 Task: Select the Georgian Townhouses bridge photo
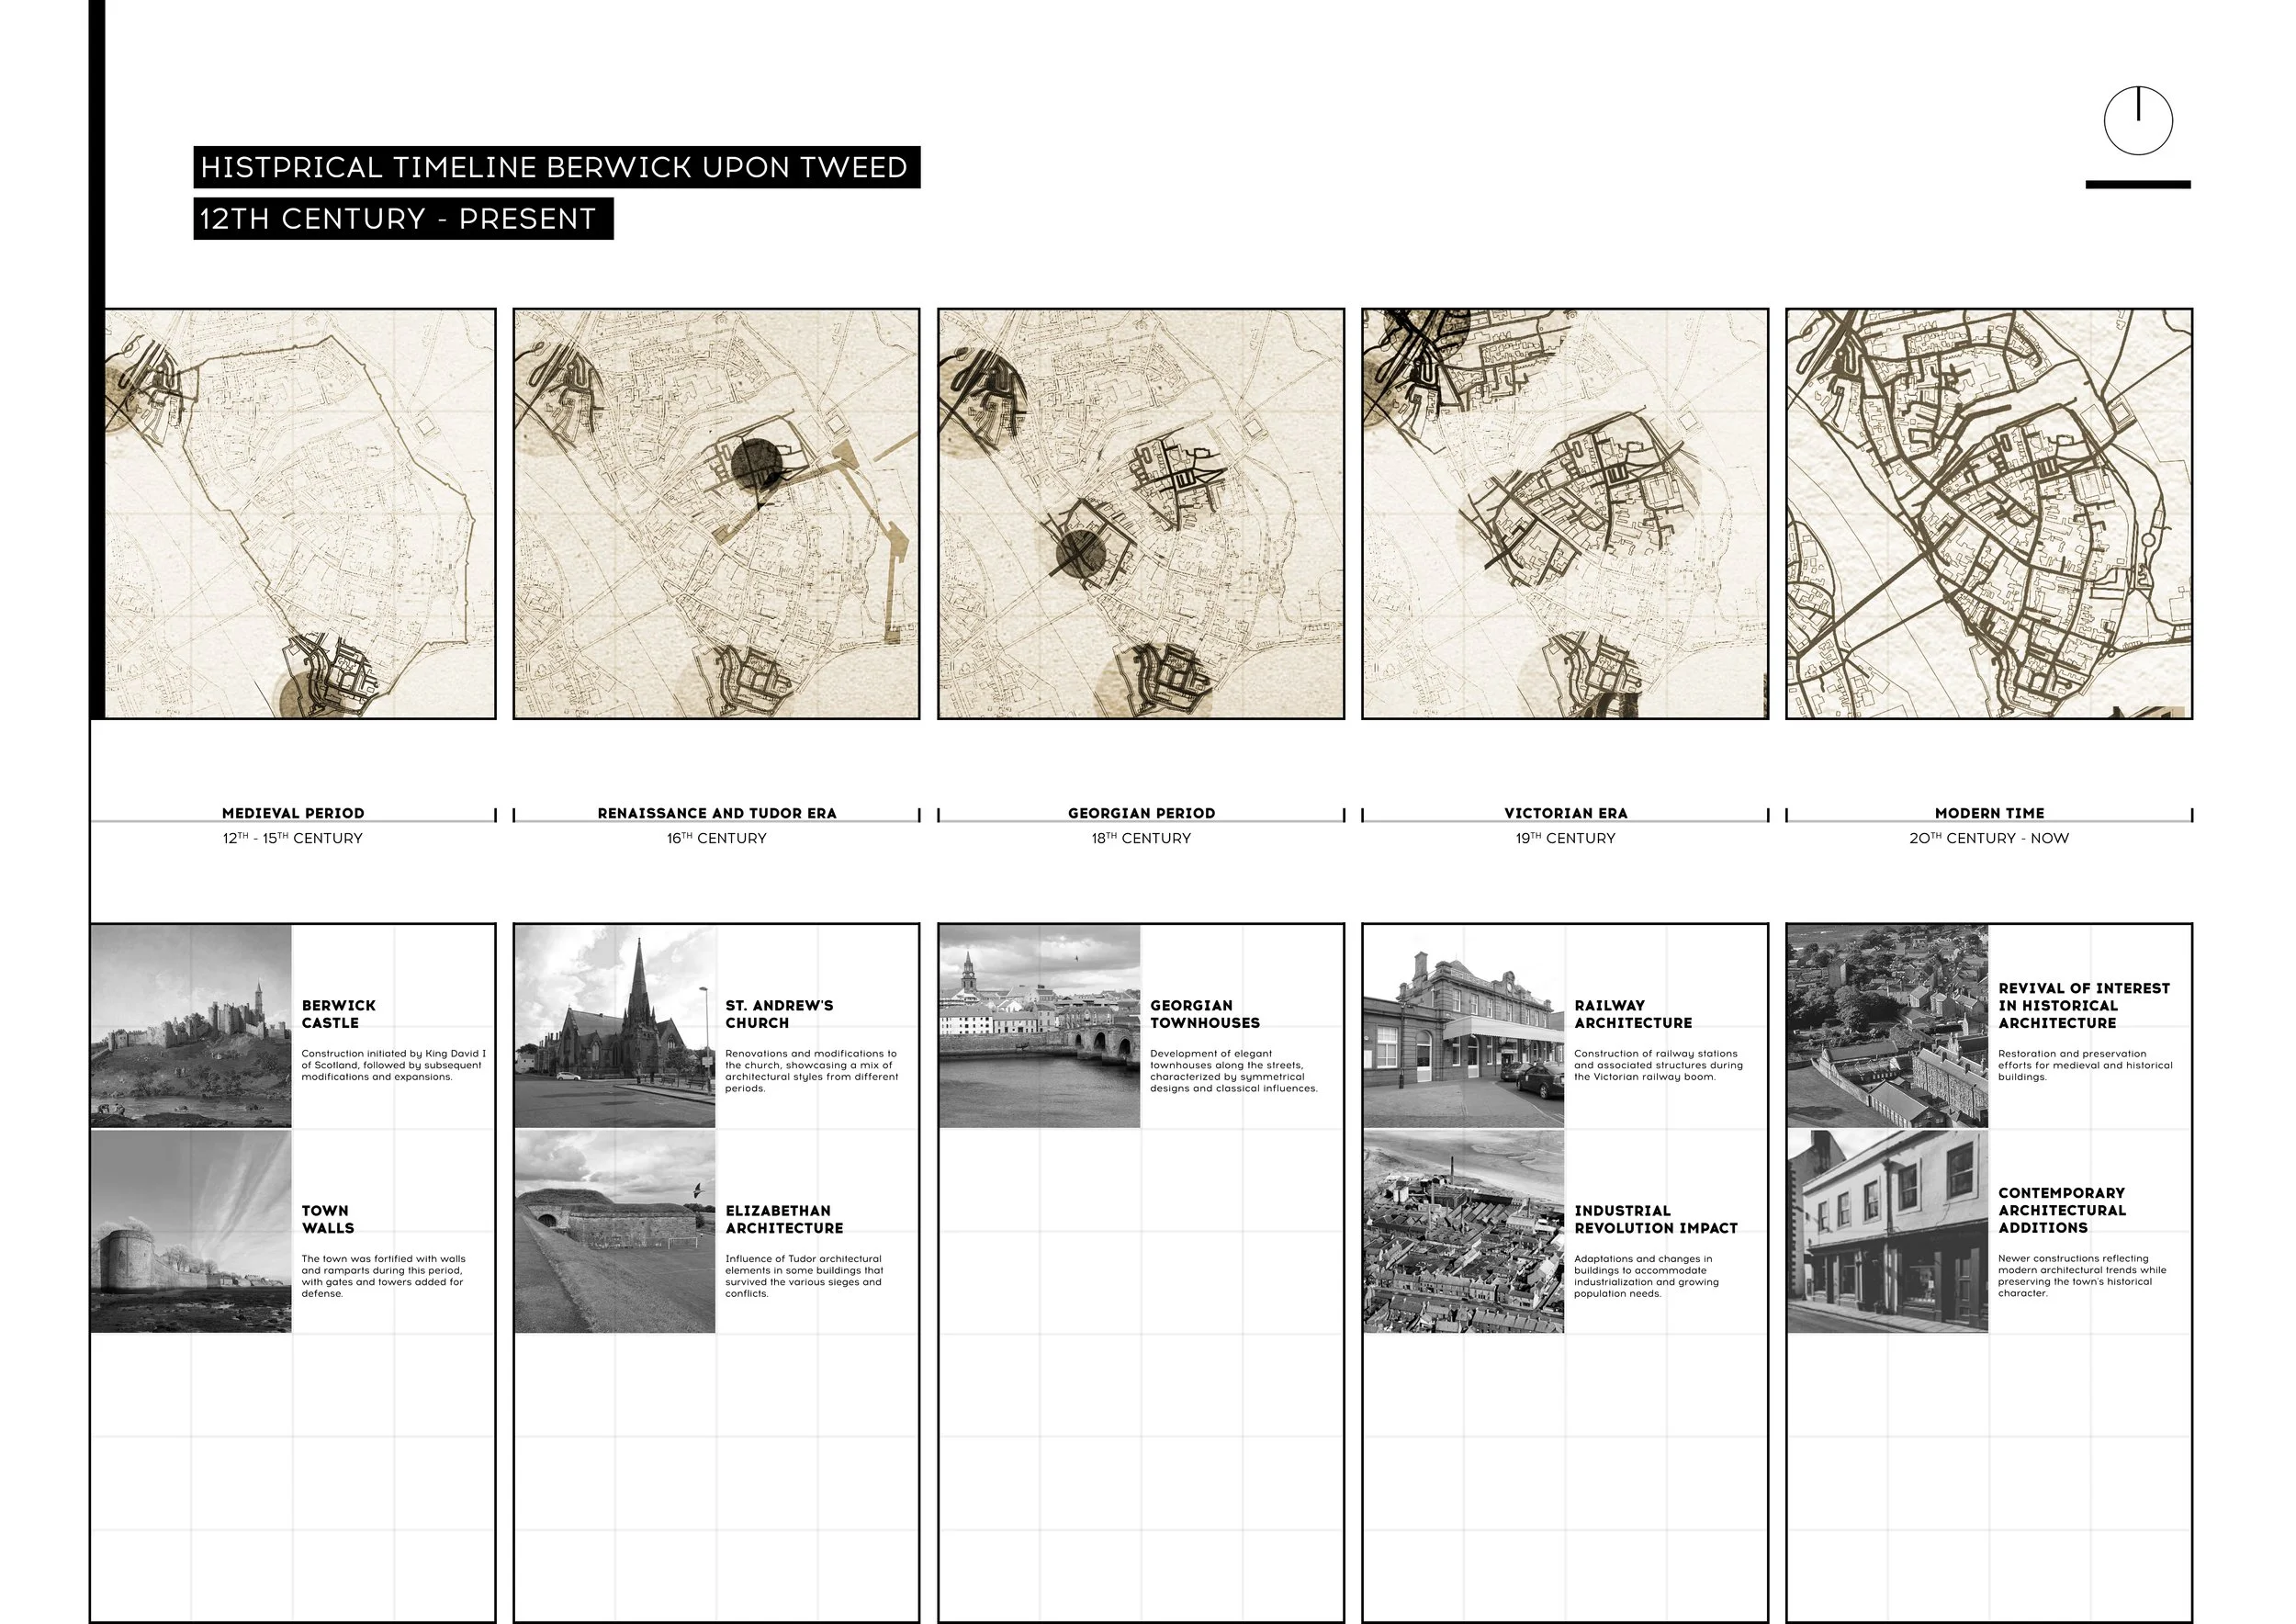[x=1039, y=1026]
